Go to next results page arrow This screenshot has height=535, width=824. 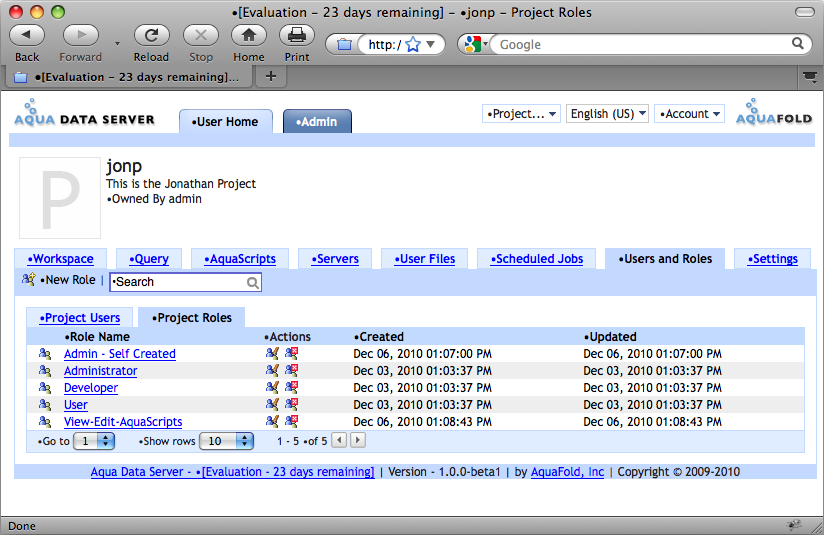pos(358,440)
